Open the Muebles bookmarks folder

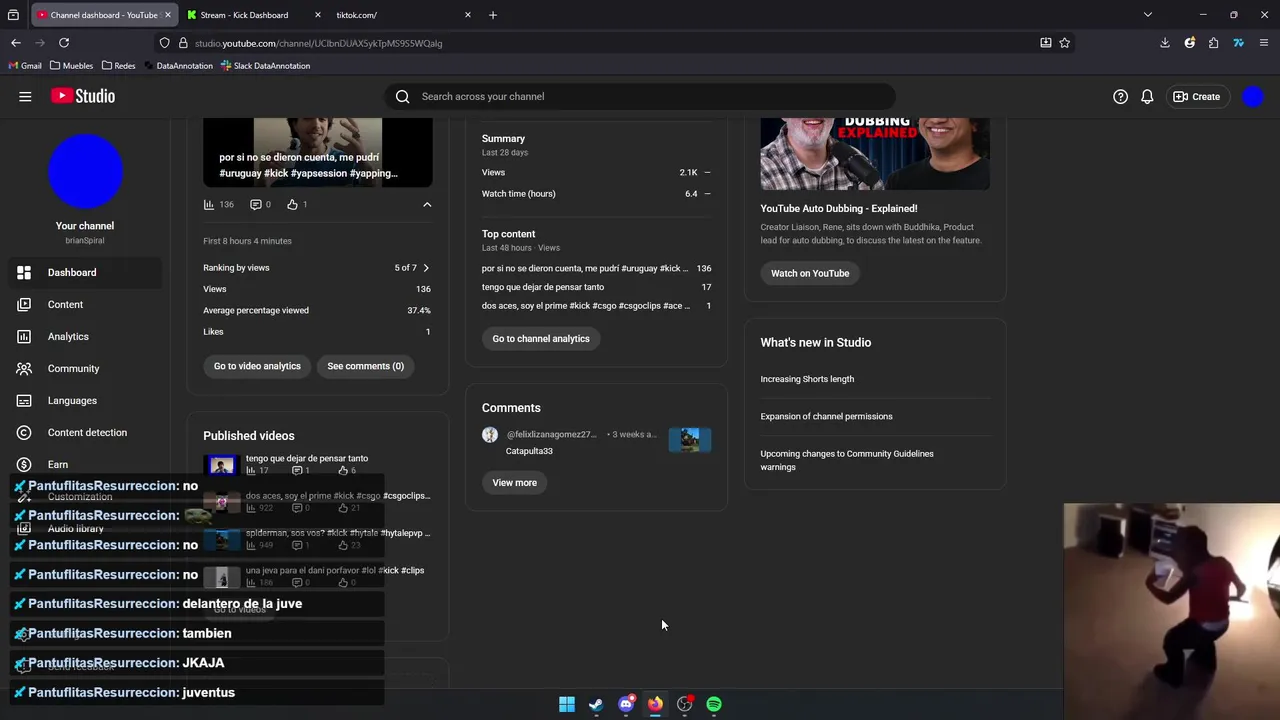[x=71, y=66]
